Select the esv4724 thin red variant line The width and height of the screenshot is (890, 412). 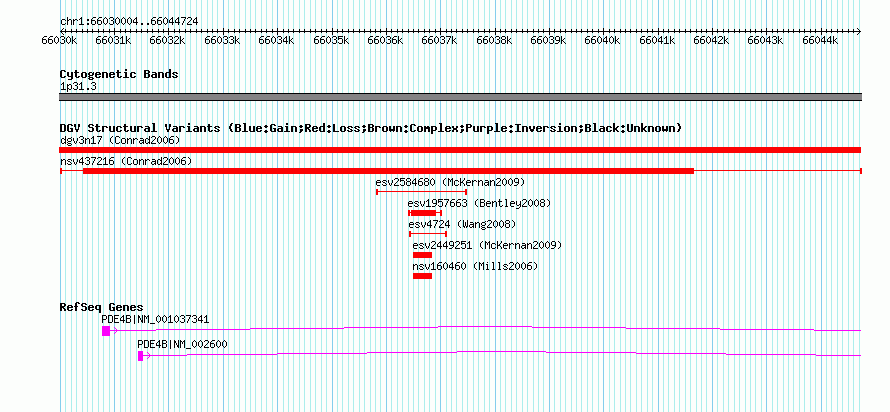coord(428,234)
